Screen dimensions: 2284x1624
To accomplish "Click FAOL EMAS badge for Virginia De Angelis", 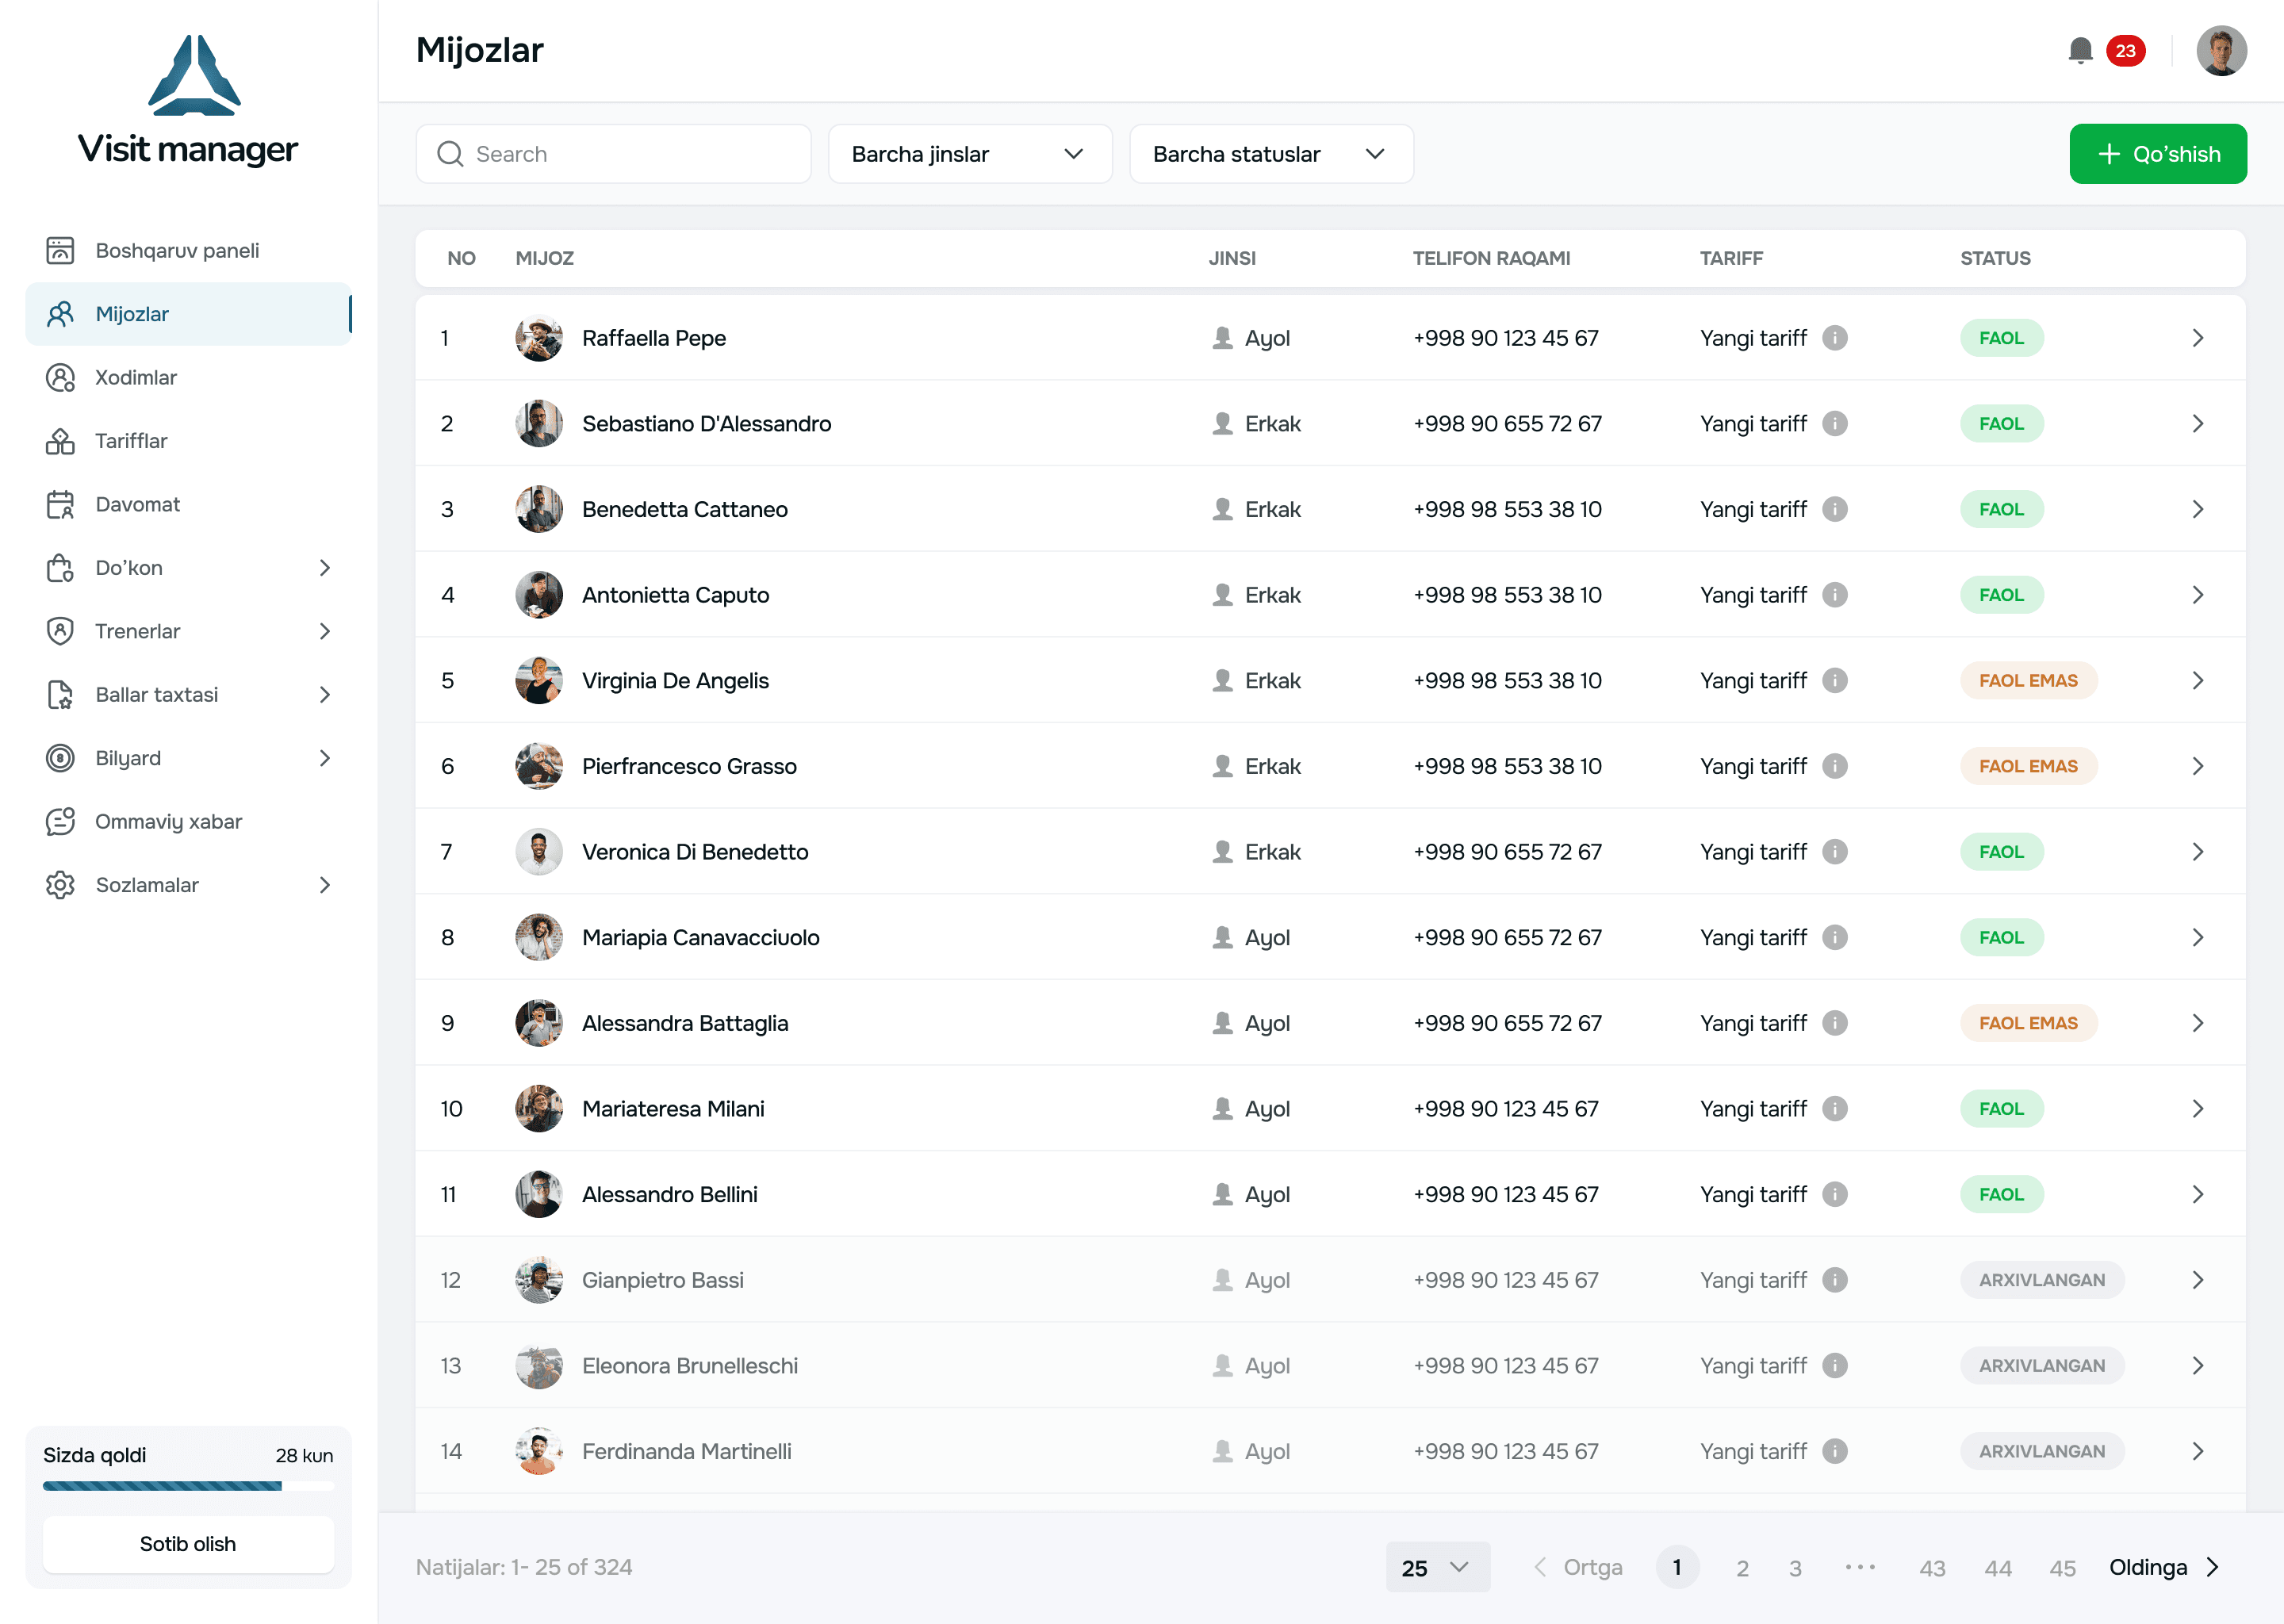I will pos(2028,681).
